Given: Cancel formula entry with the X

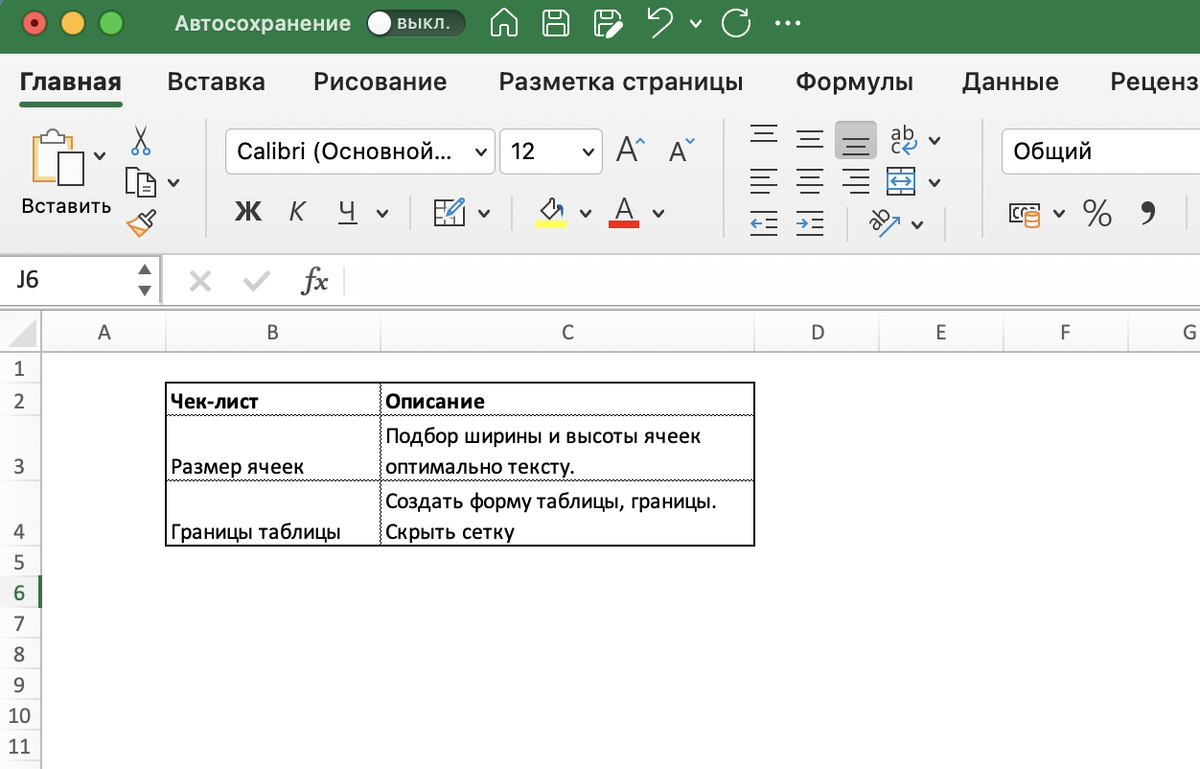Looking at the screenshot, I should (x=200, y=281).
